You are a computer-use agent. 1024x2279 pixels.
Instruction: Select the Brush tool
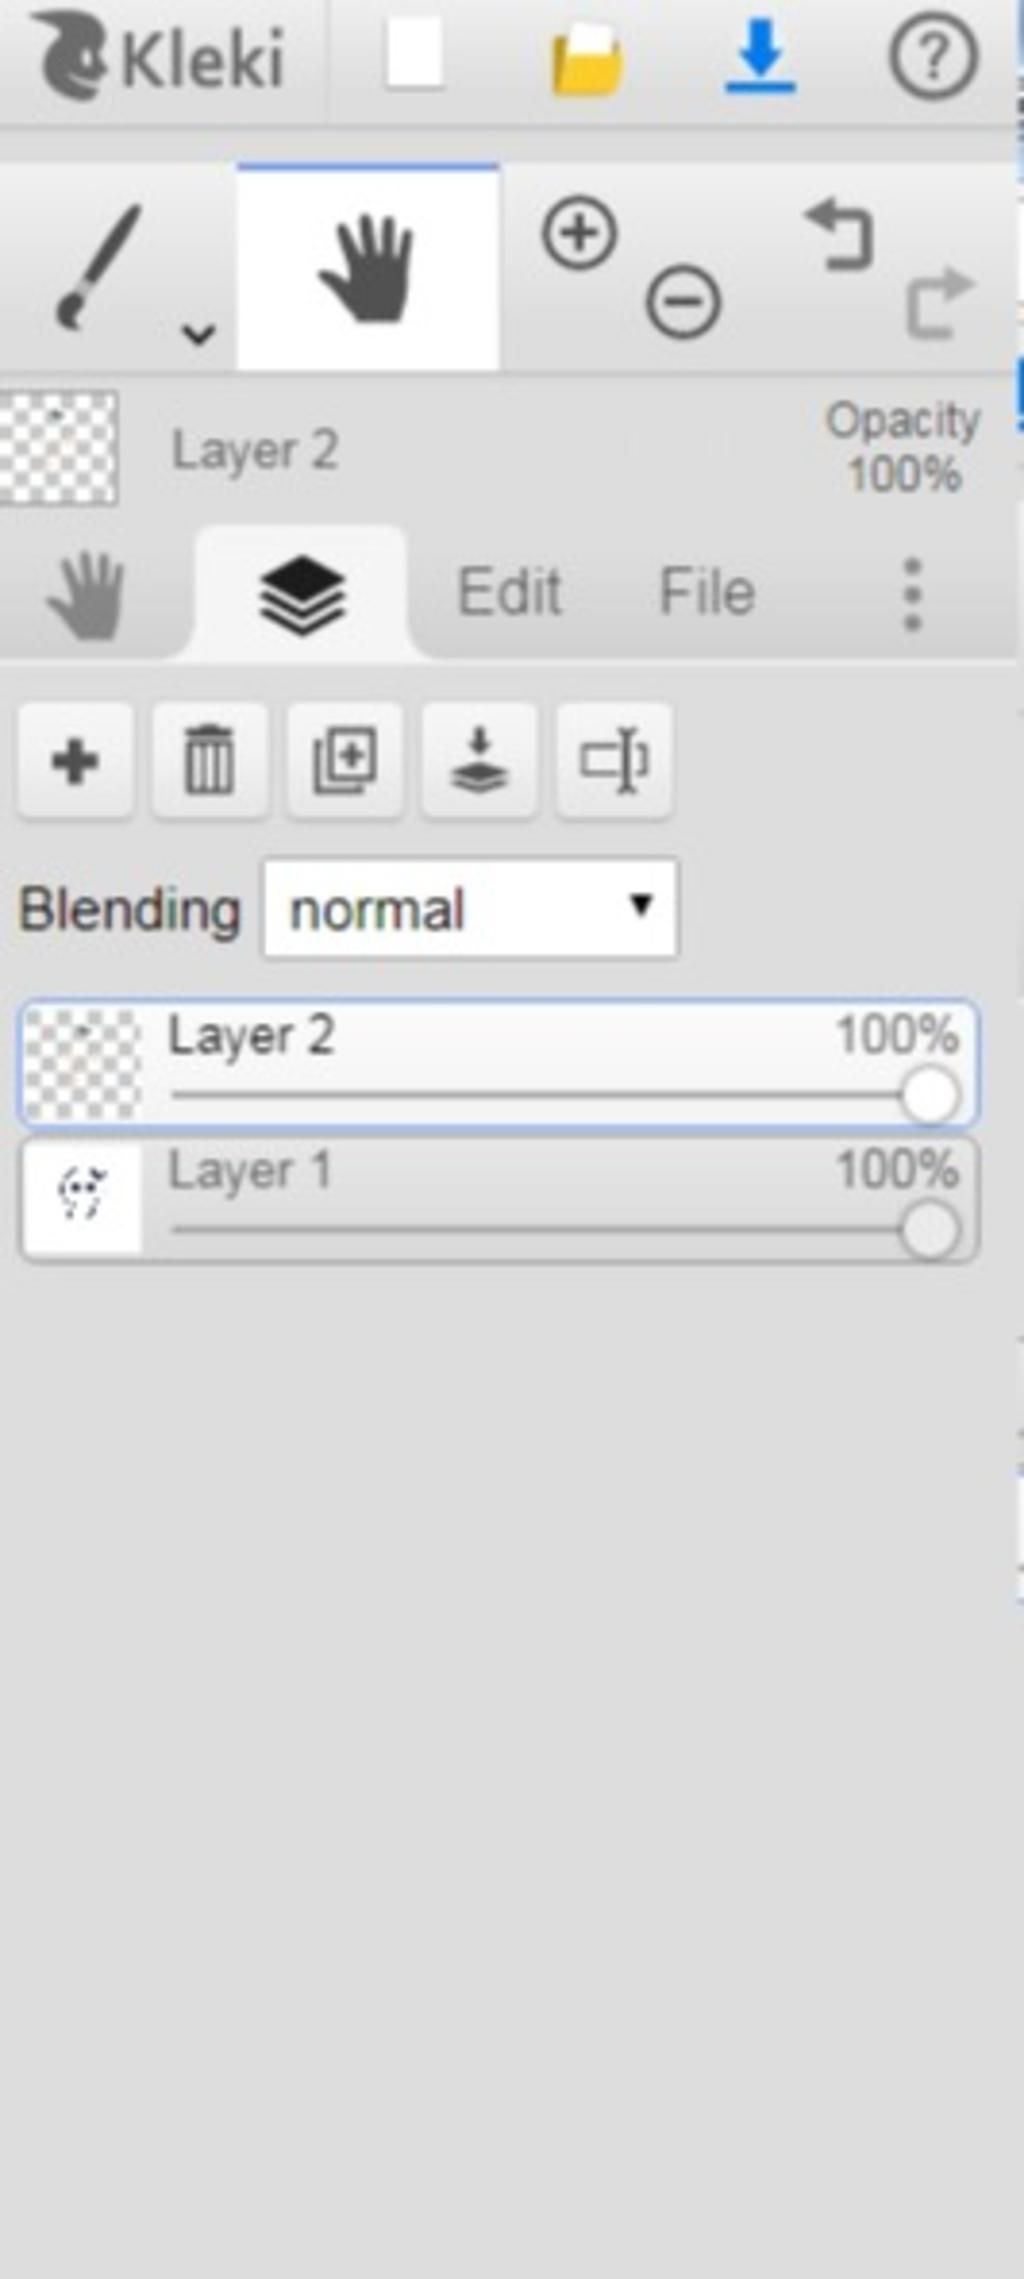[x=98, y=267]
